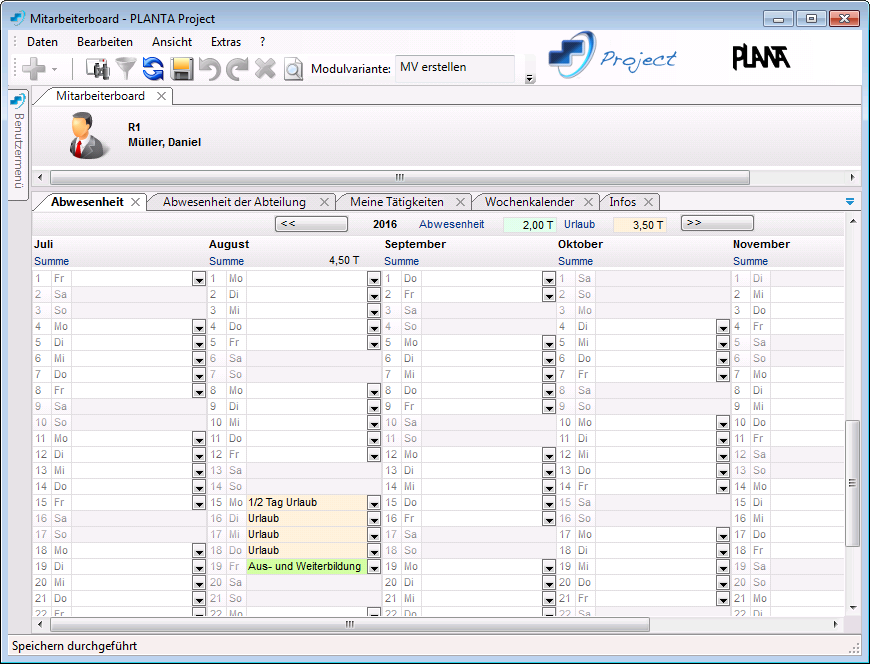Switch to the Meine Tätigkeiten tab
Viewport: 870px width, 664px height.
(397, 202)
